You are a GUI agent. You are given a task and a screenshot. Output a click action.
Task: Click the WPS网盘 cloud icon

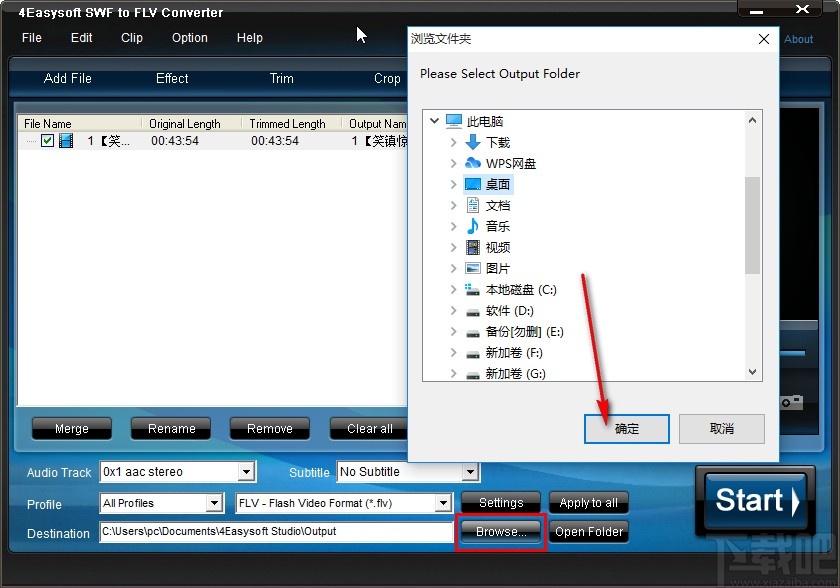point(472,163)
